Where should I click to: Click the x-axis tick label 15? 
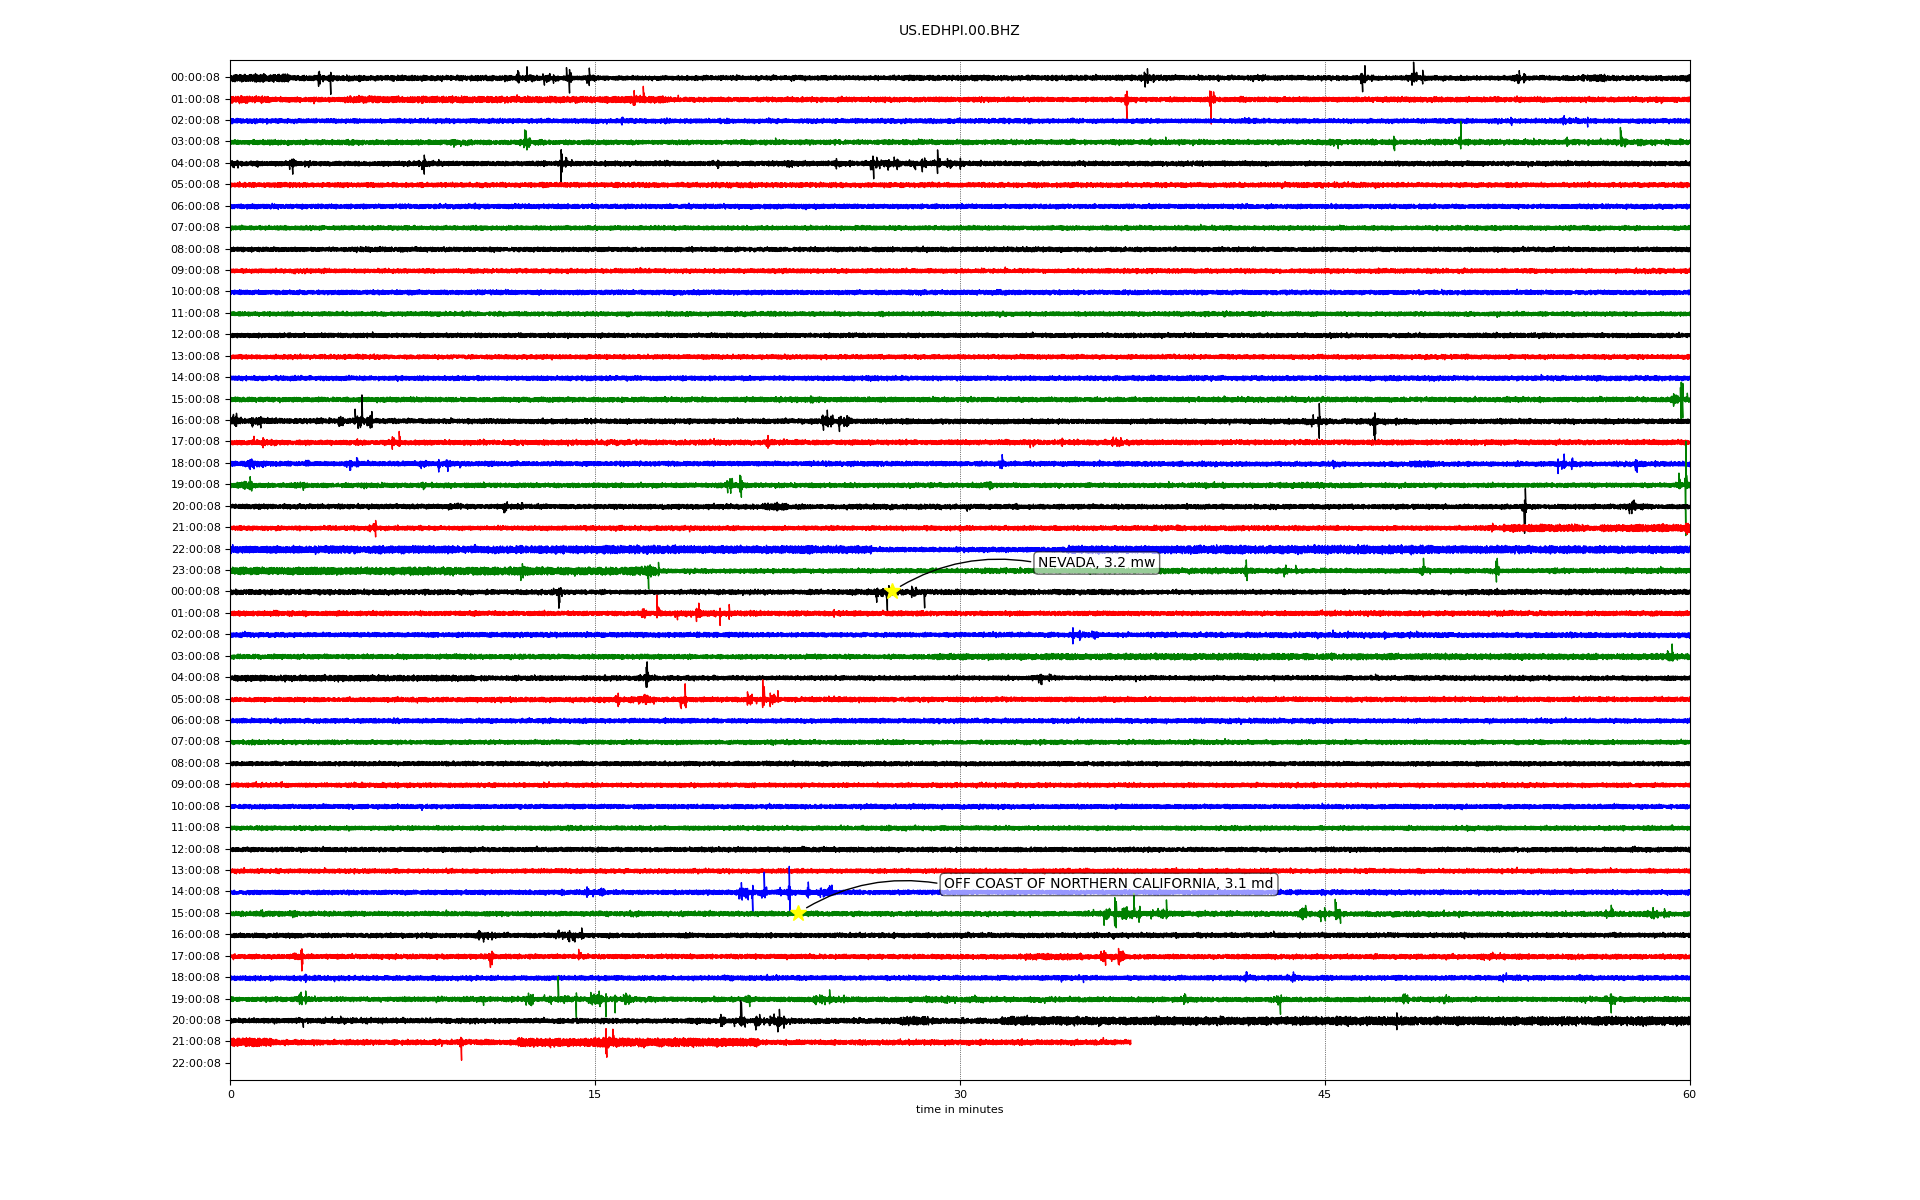595,1094
